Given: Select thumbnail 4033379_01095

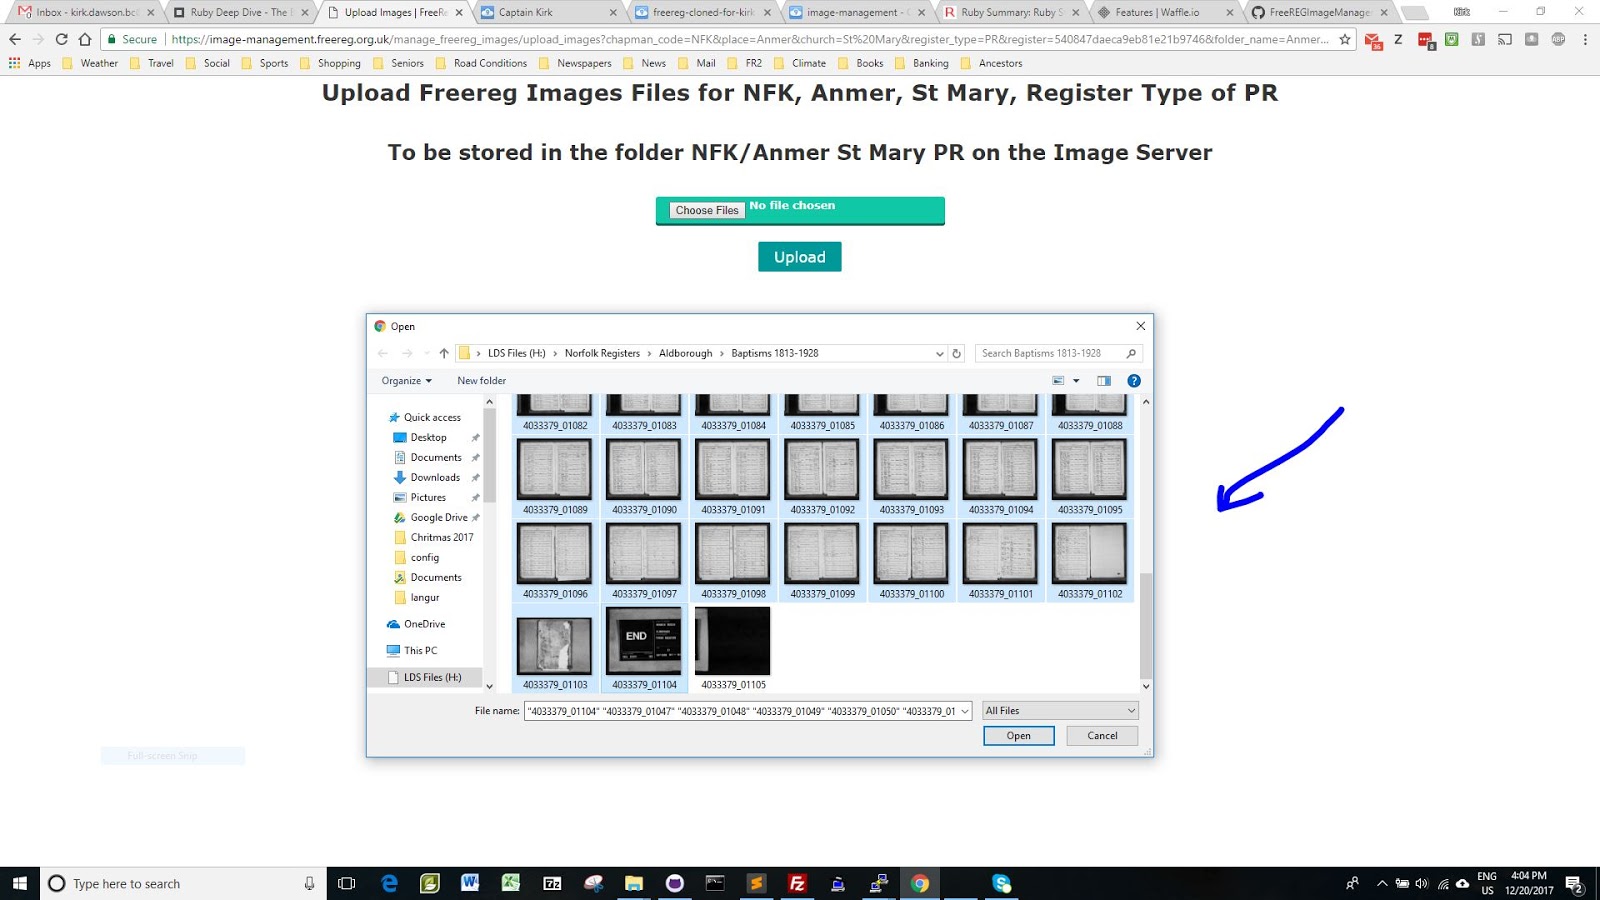Looking at the screenshot, I should tap(1090, 477).
